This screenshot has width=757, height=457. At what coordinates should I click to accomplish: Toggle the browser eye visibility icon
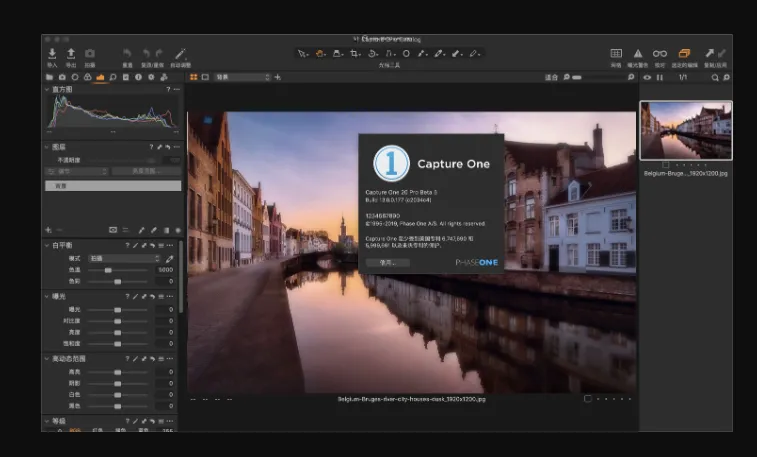647,77
